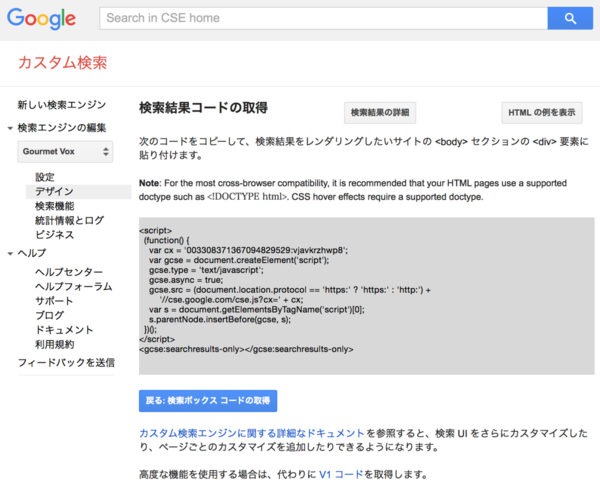Click the 検索結果の詳細 button
The width and height of the screenshot is (600, 485).
point(380,113)
